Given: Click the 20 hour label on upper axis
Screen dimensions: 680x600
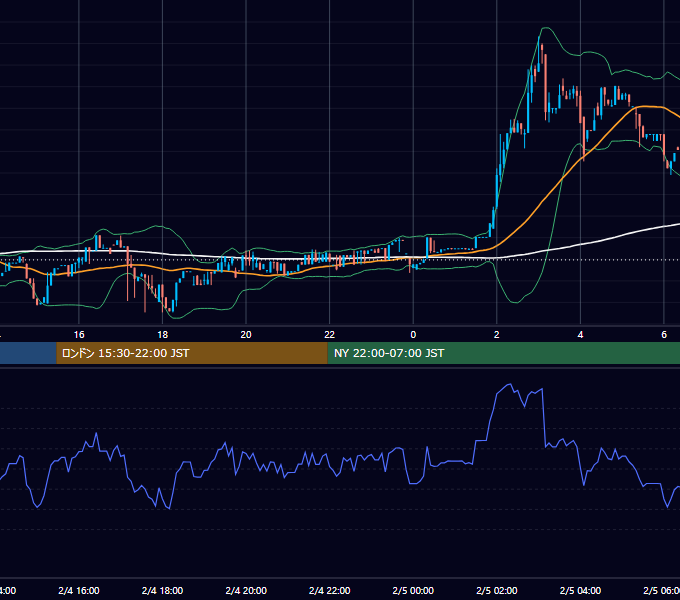Looking at the screenshot, I should (x=246, y=335).
